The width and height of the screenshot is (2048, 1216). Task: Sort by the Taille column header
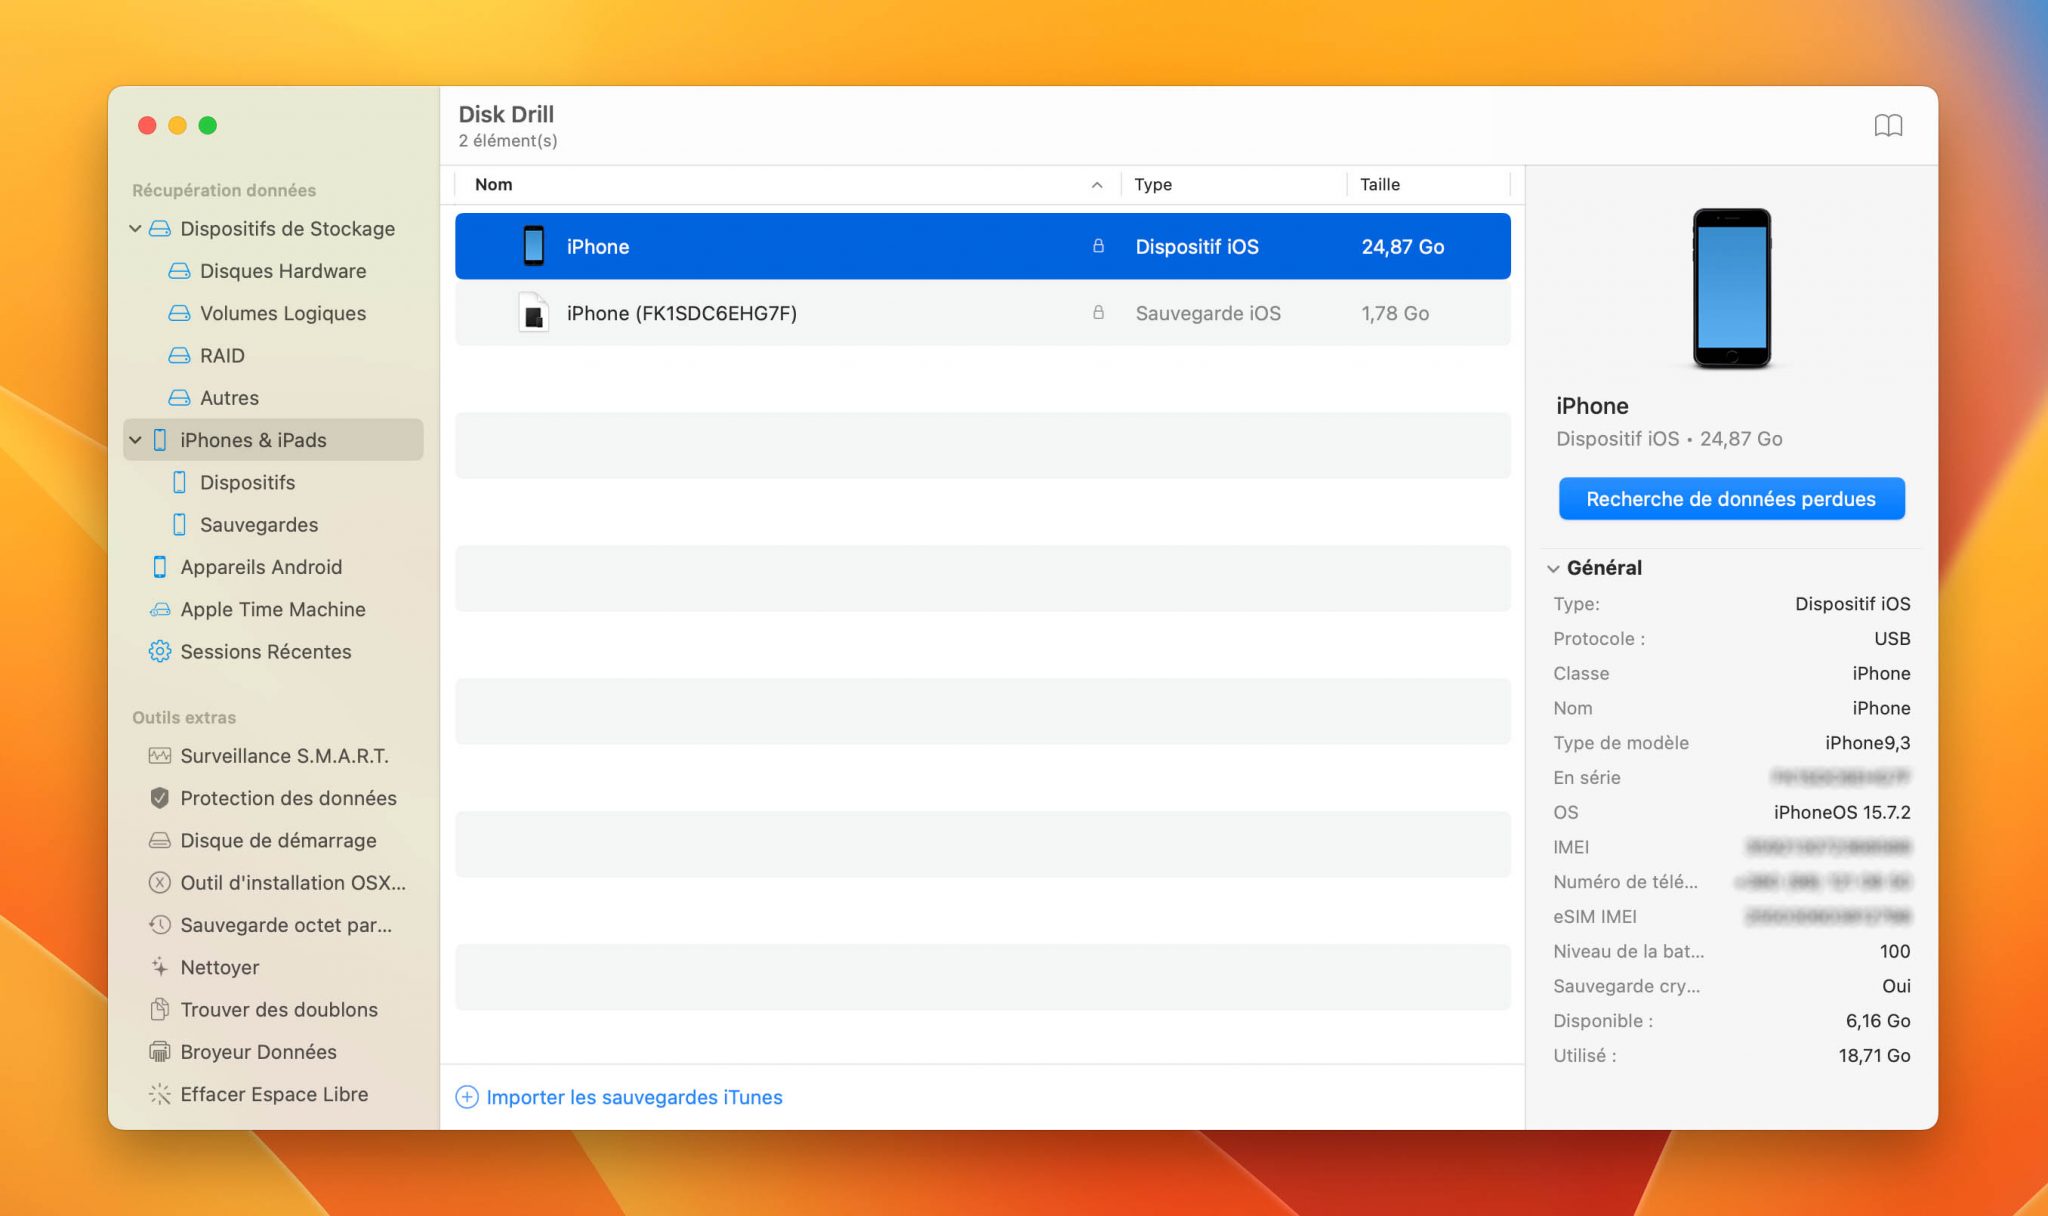(1380, 185)
